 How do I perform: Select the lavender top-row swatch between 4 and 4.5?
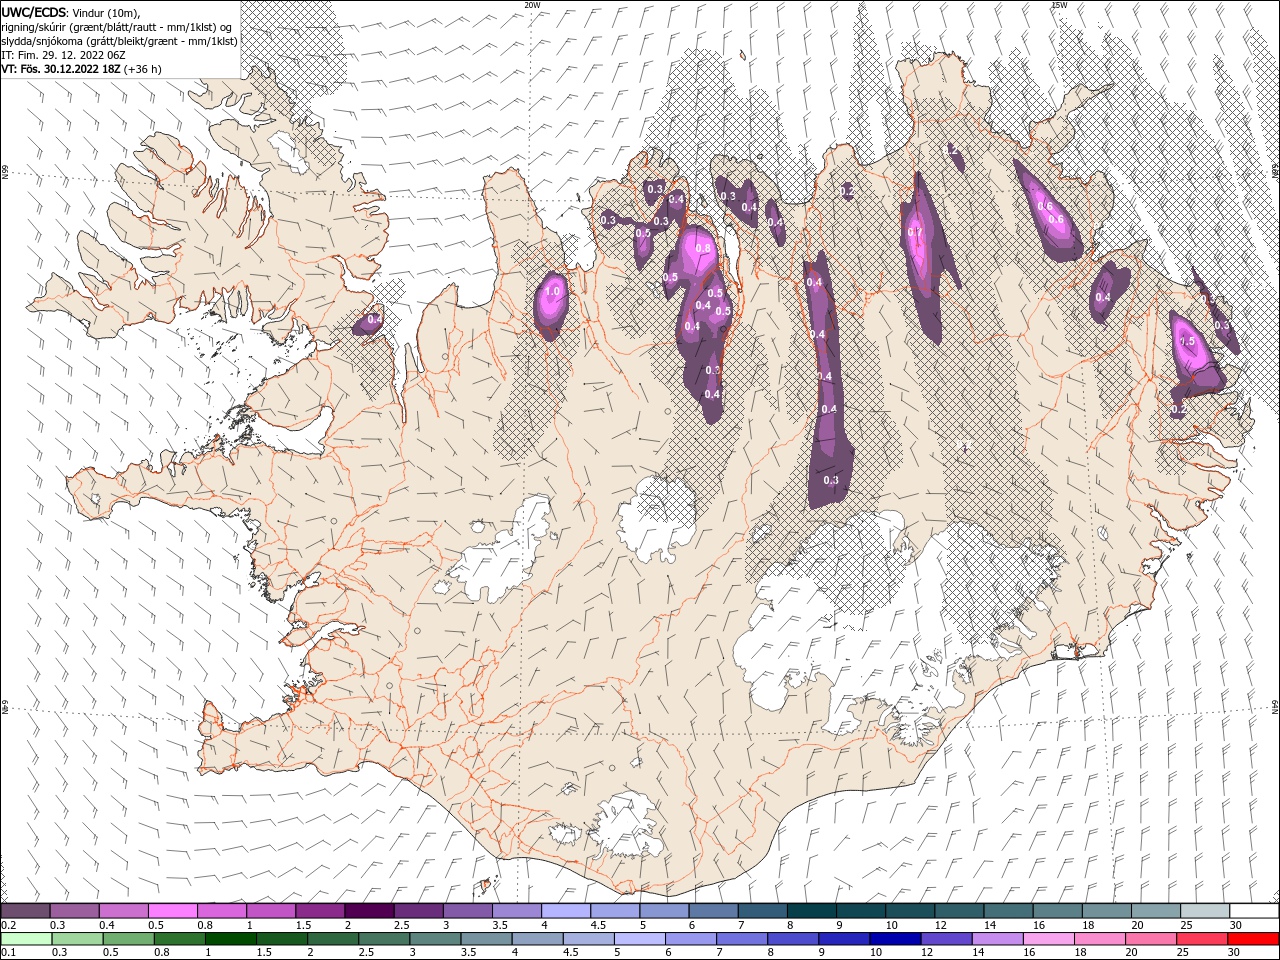(566, 910)
